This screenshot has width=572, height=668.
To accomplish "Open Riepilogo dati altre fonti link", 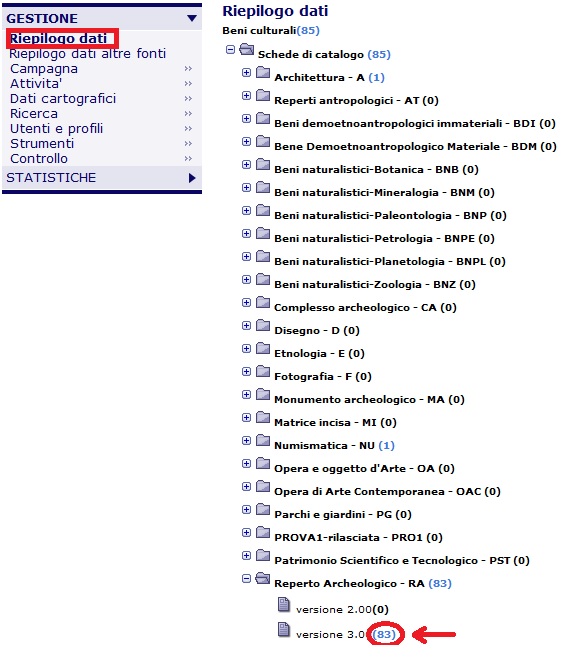I will [88, 54].
